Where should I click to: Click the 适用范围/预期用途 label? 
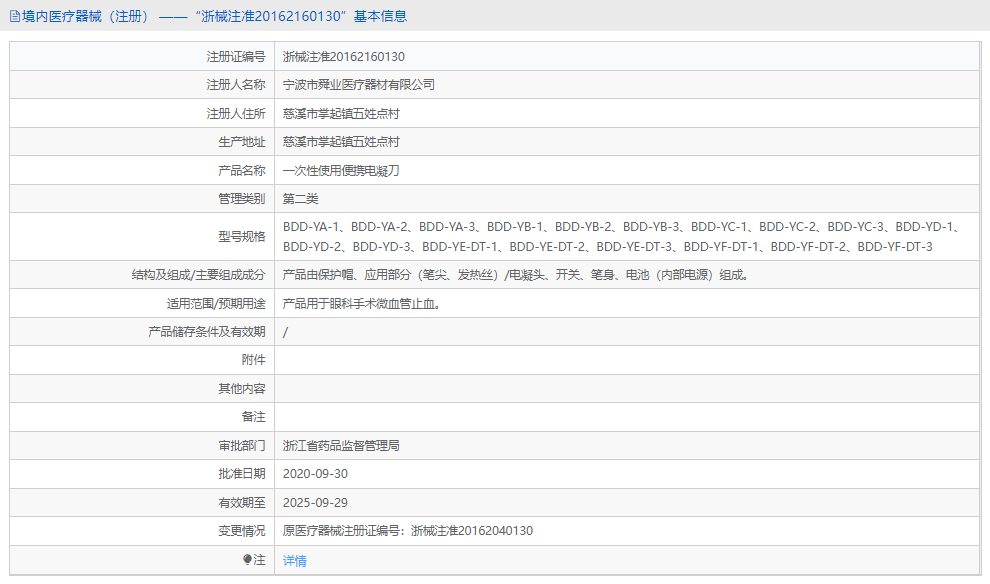click(x=216, y=304)
